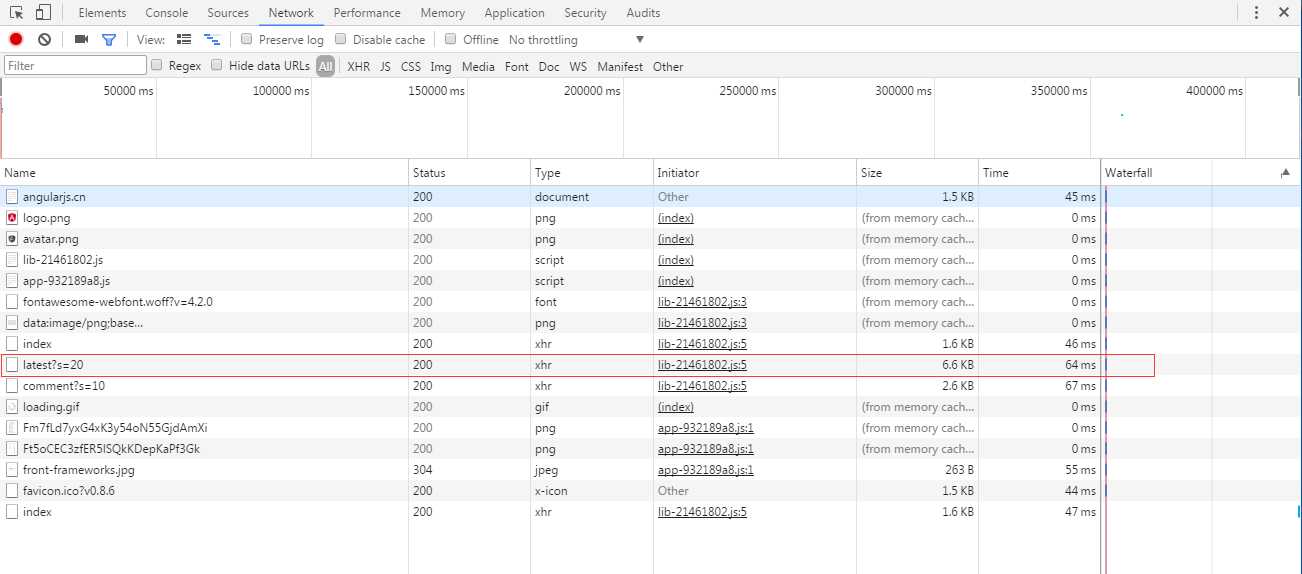Filter requests by WS
Screen dimensions: 1302x574
(x=578, y=66)
